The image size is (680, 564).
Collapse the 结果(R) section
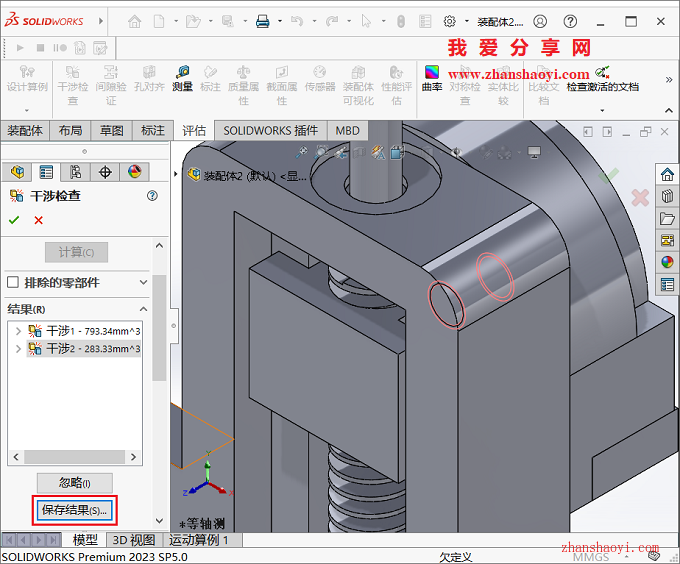point(144,309)
